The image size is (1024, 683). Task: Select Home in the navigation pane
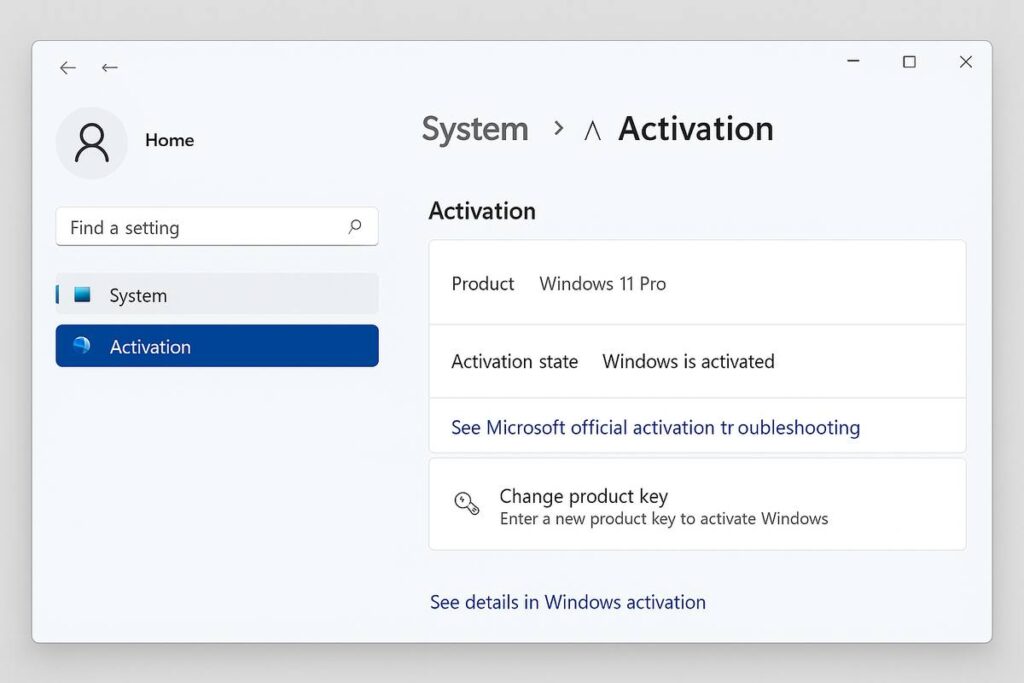coord(169,140)
